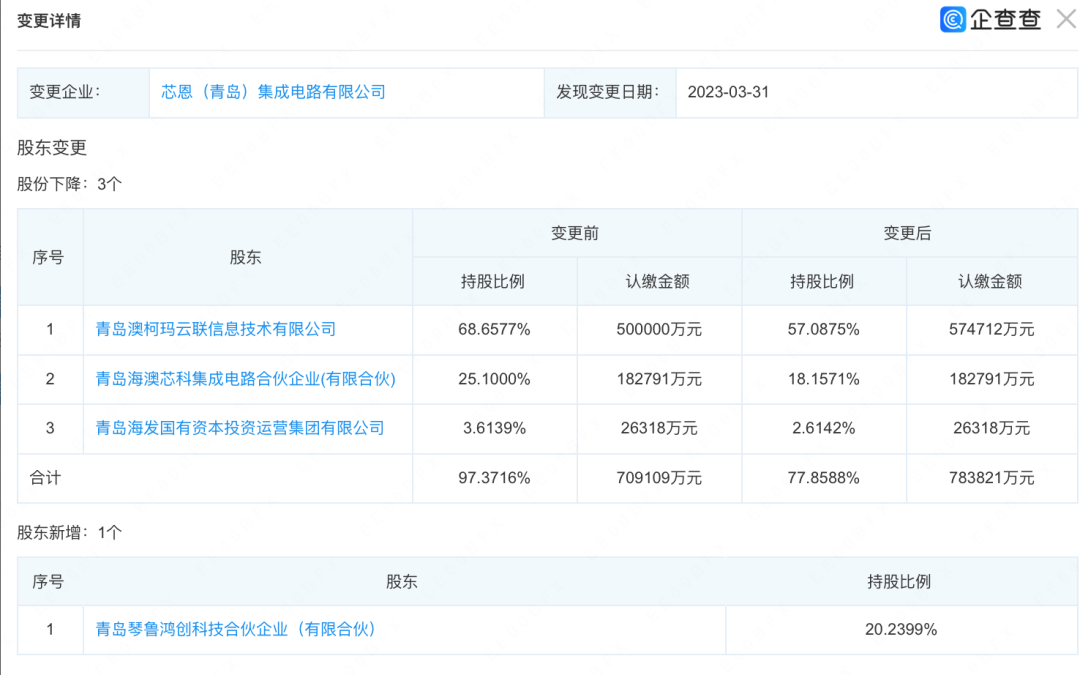Click the 合计 row label
The image size is (1080, 675).
pos(45,478)
